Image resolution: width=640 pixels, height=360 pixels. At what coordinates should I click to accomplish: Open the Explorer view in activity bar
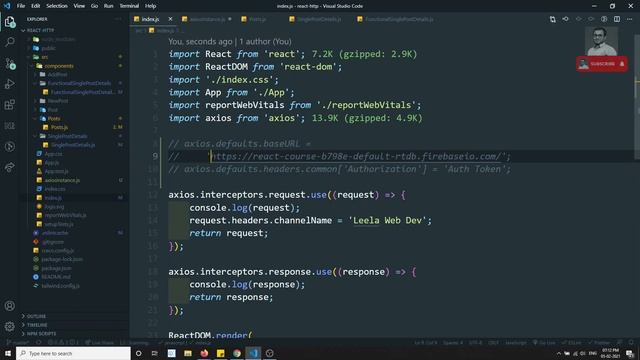coord(9,21)
